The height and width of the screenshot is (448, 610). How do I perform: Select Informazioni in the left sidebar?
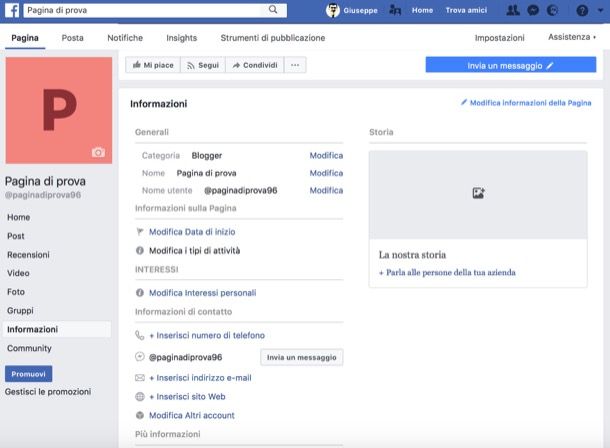point(57,329)
